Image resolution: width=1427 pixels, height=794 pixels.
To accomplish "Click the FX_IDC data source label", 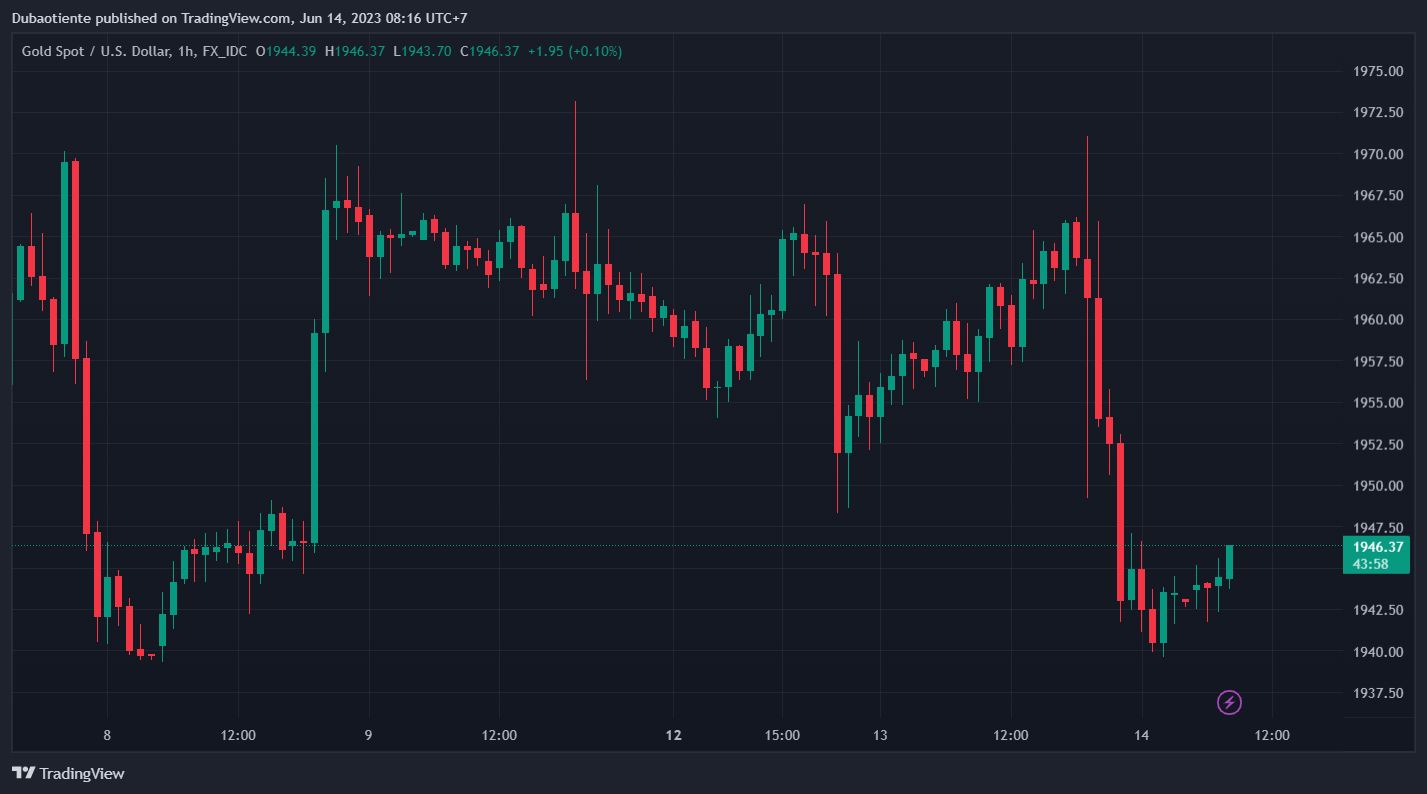I will [x=222, y=51].
